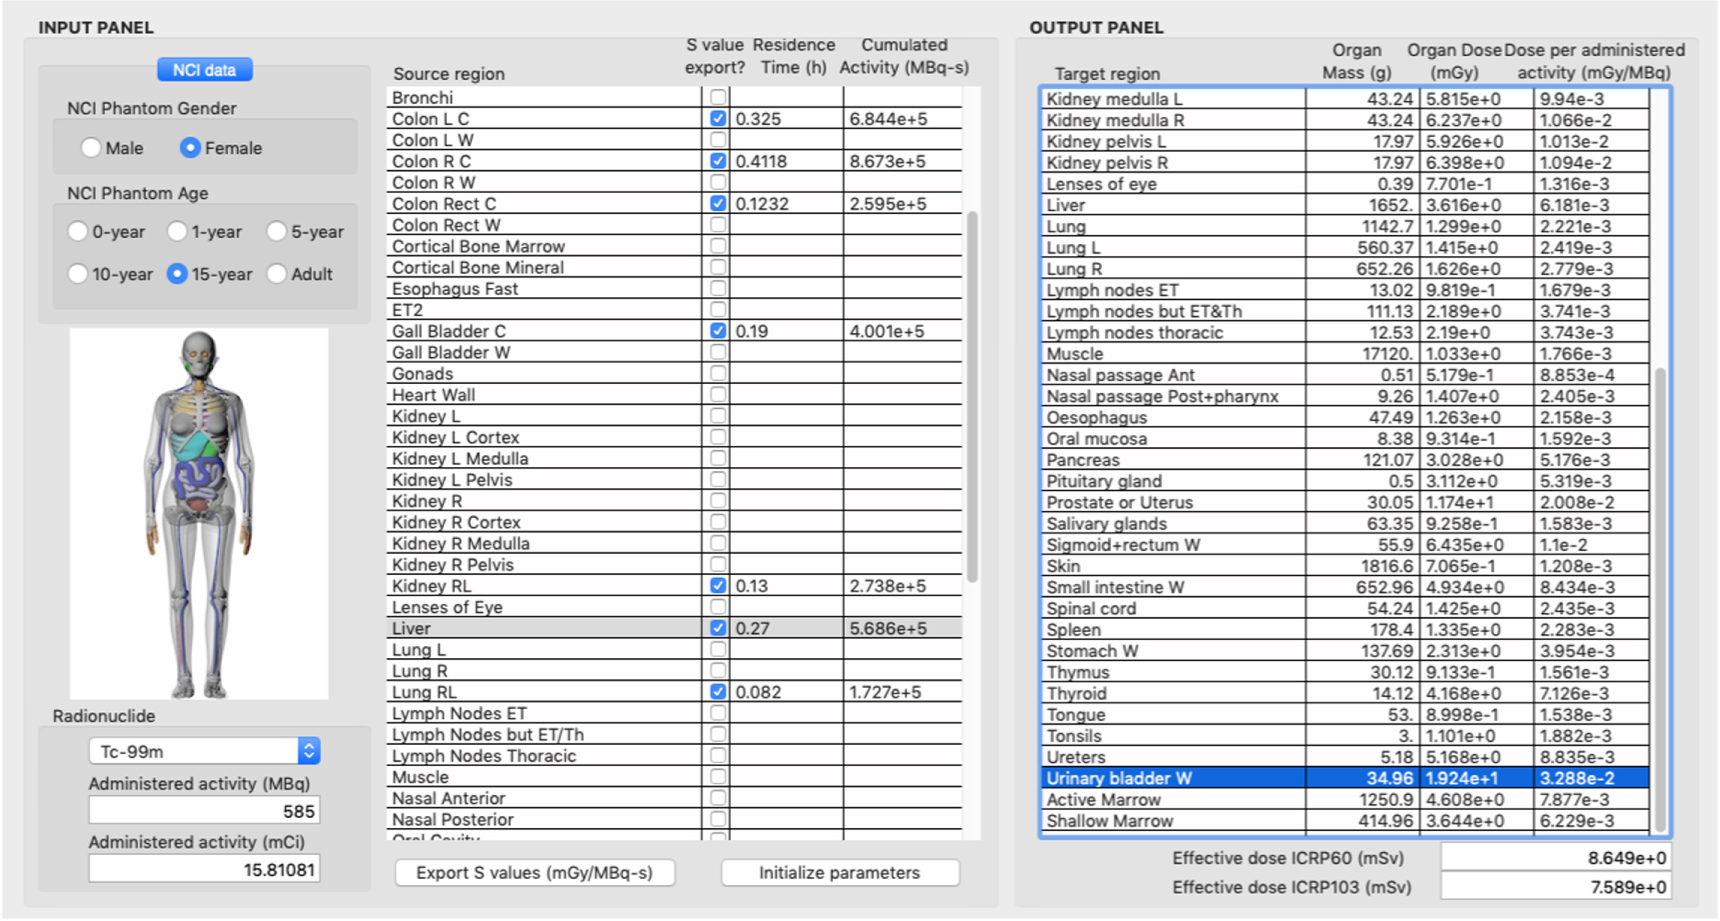
Task: Check S value export for Muscle
Action: 718,777
